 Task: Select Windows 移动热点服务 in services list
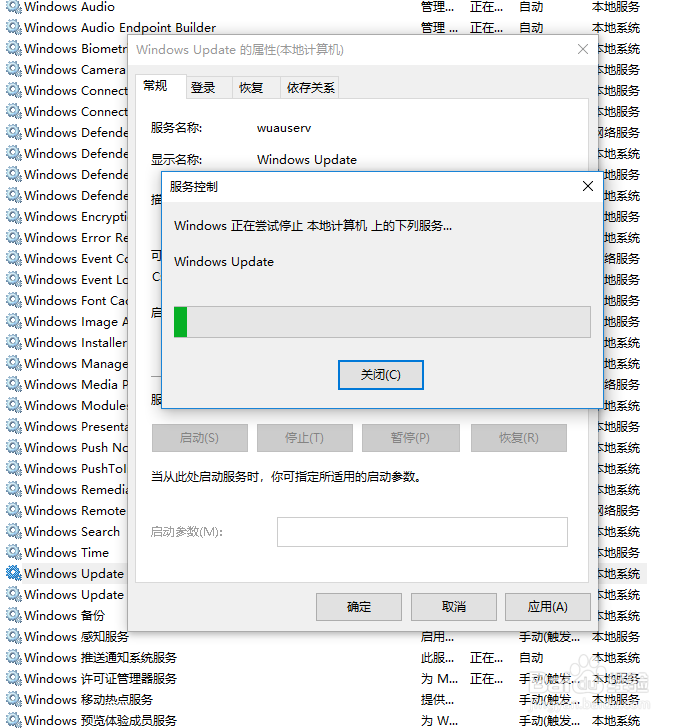pyautogui.click(x=88, y=699)
